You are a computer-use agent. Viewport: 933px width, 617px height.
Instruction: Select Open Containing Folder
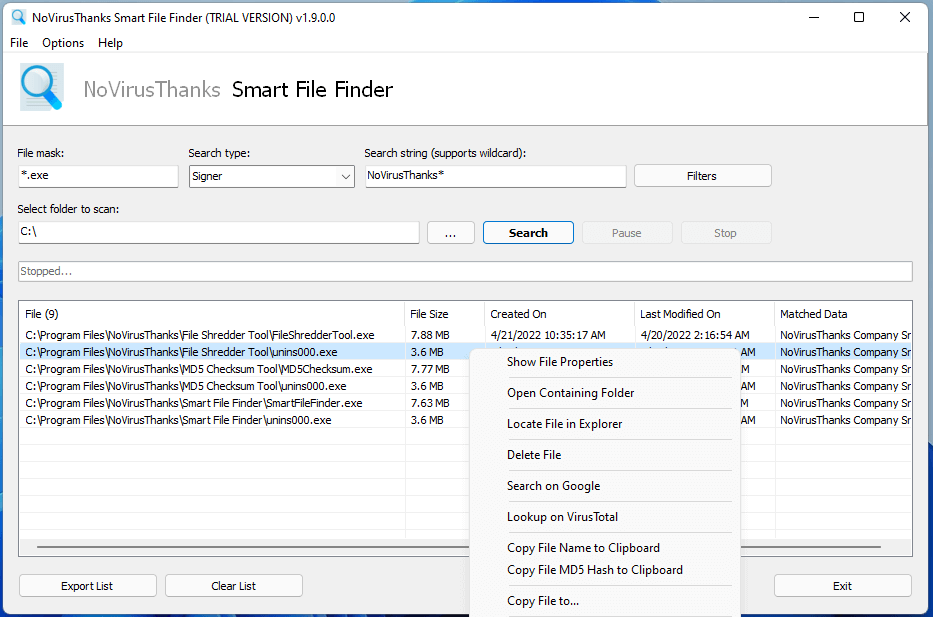(571, 393)
